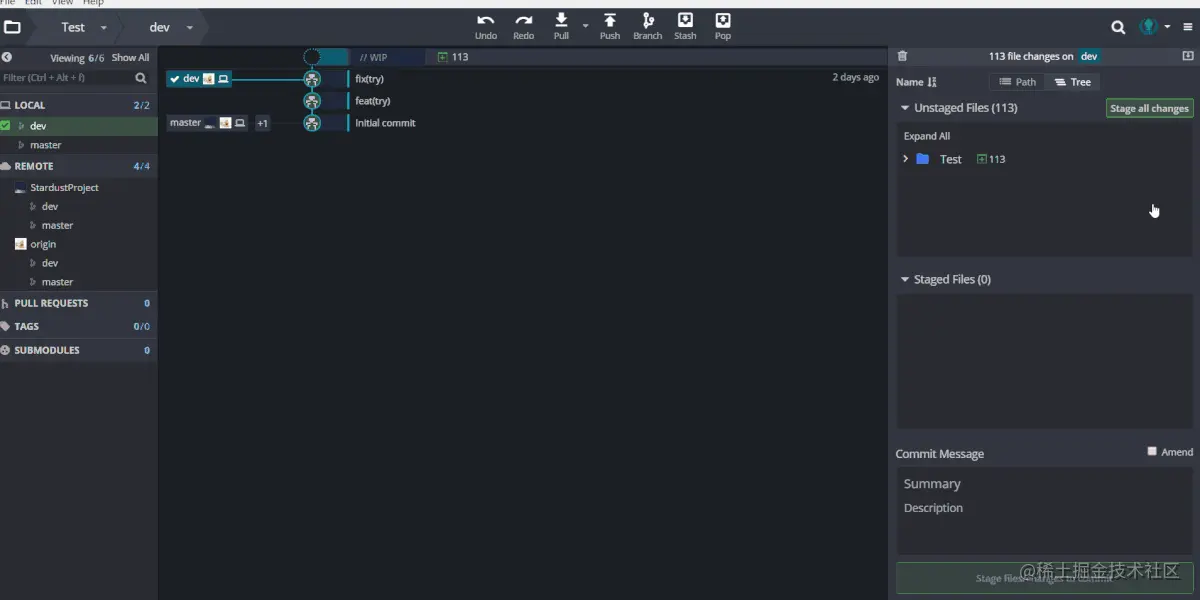This screenshot has height=600, width=1200.
Task: Click the Filter input field
Action: [67, 77]
